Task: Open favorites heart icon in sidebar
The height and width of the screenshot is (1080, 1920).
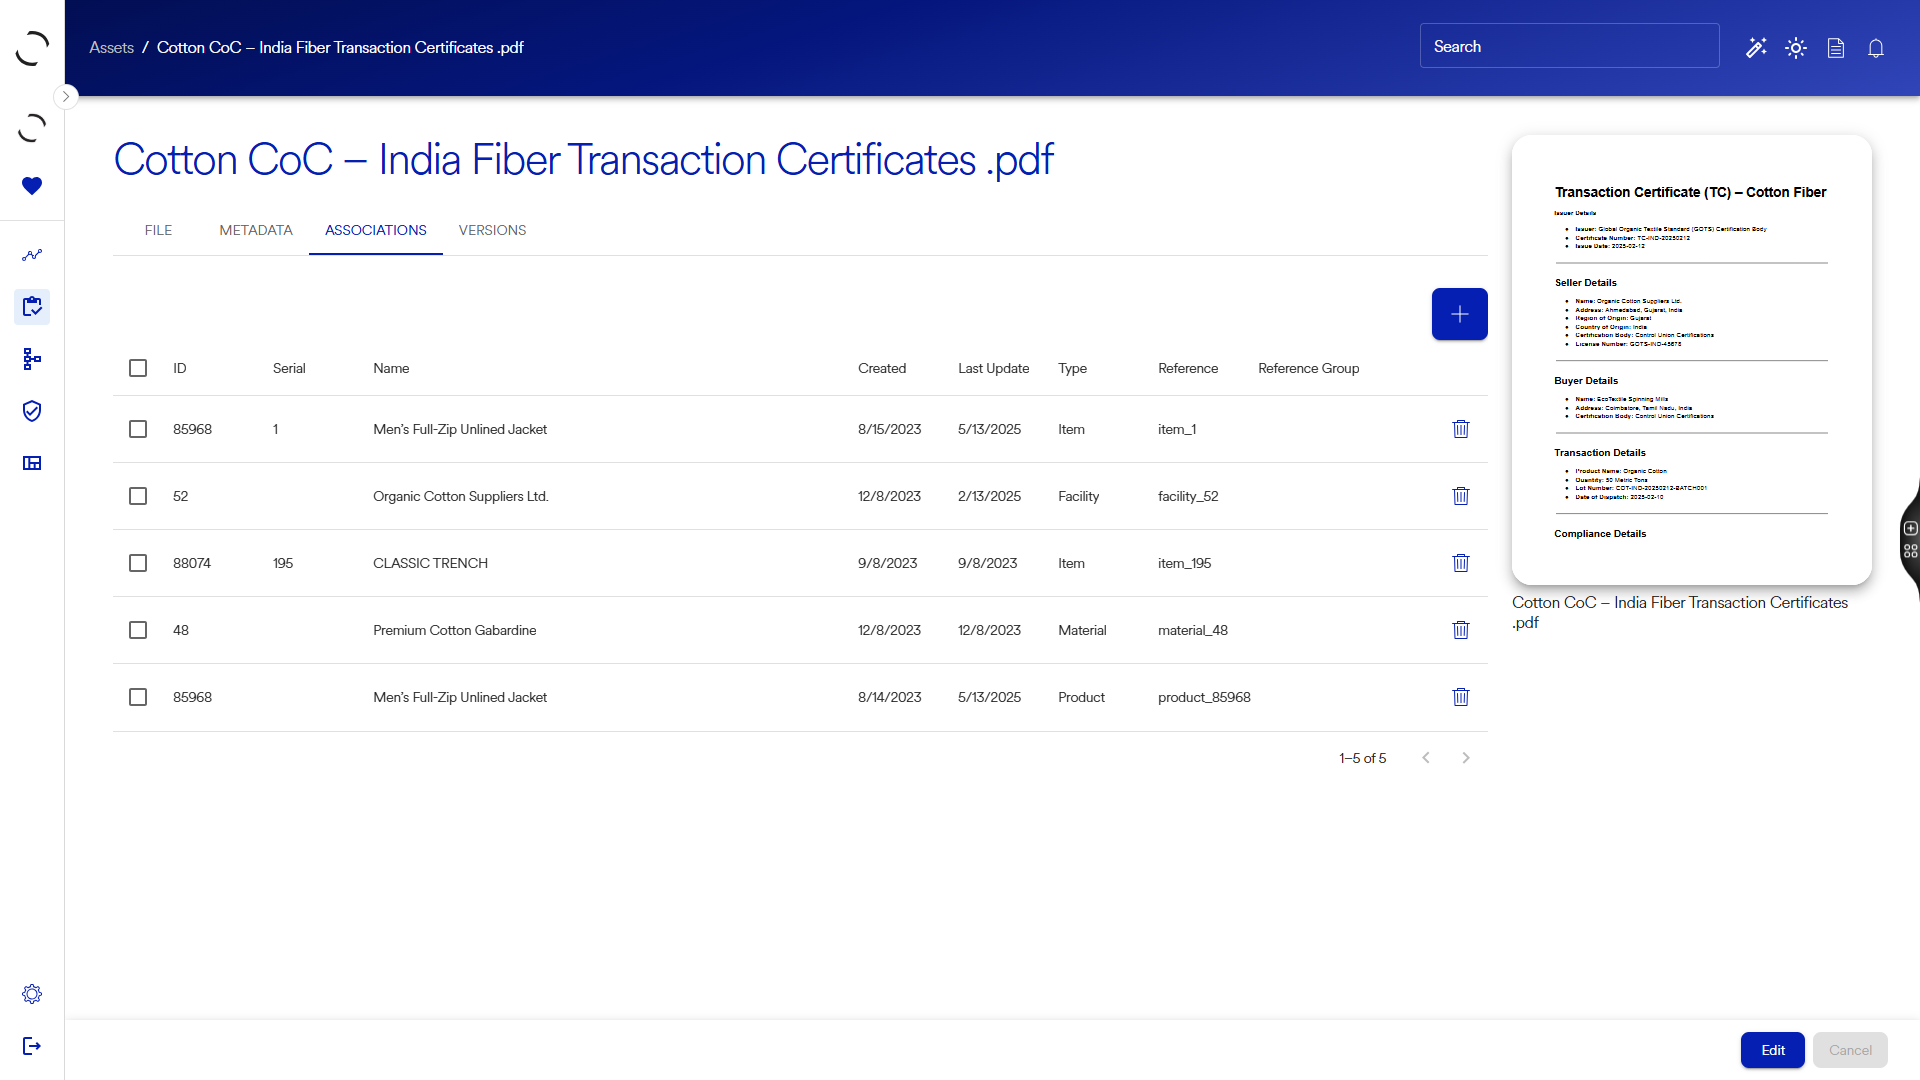Action: (x=32, y=186)
